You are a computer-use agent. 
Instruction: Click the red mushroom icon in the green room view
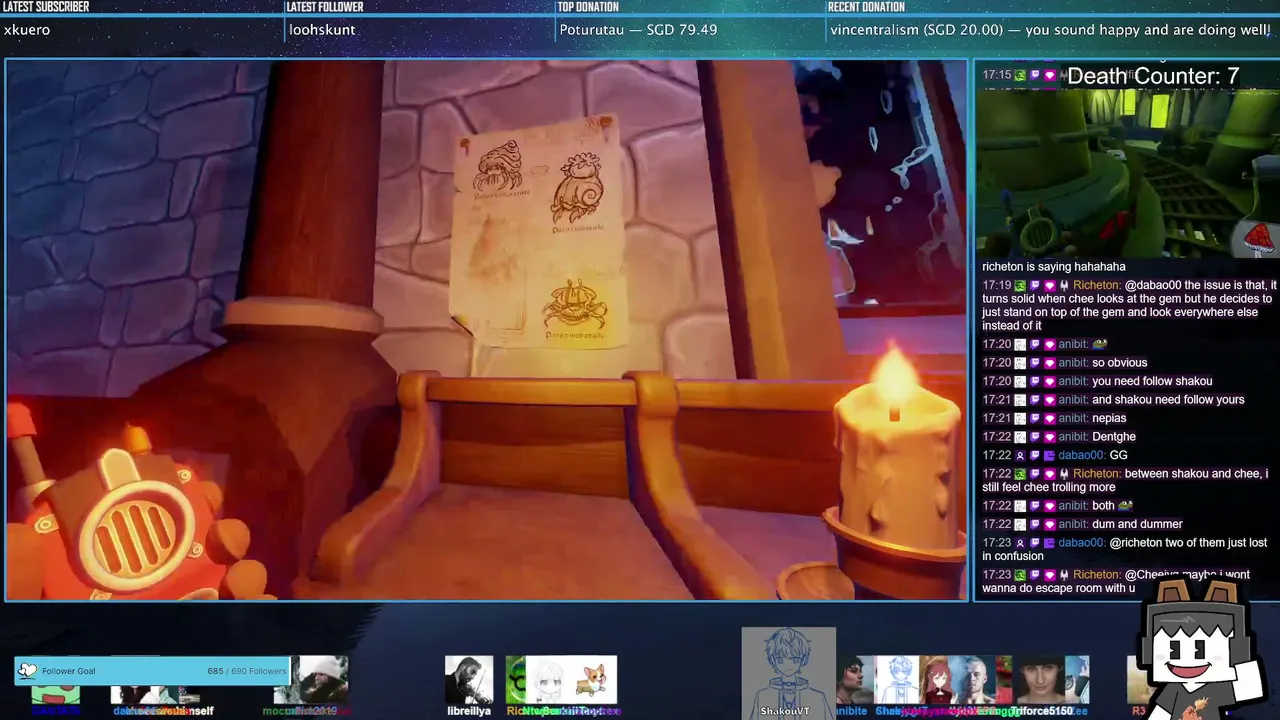(x=1257, y=238)
